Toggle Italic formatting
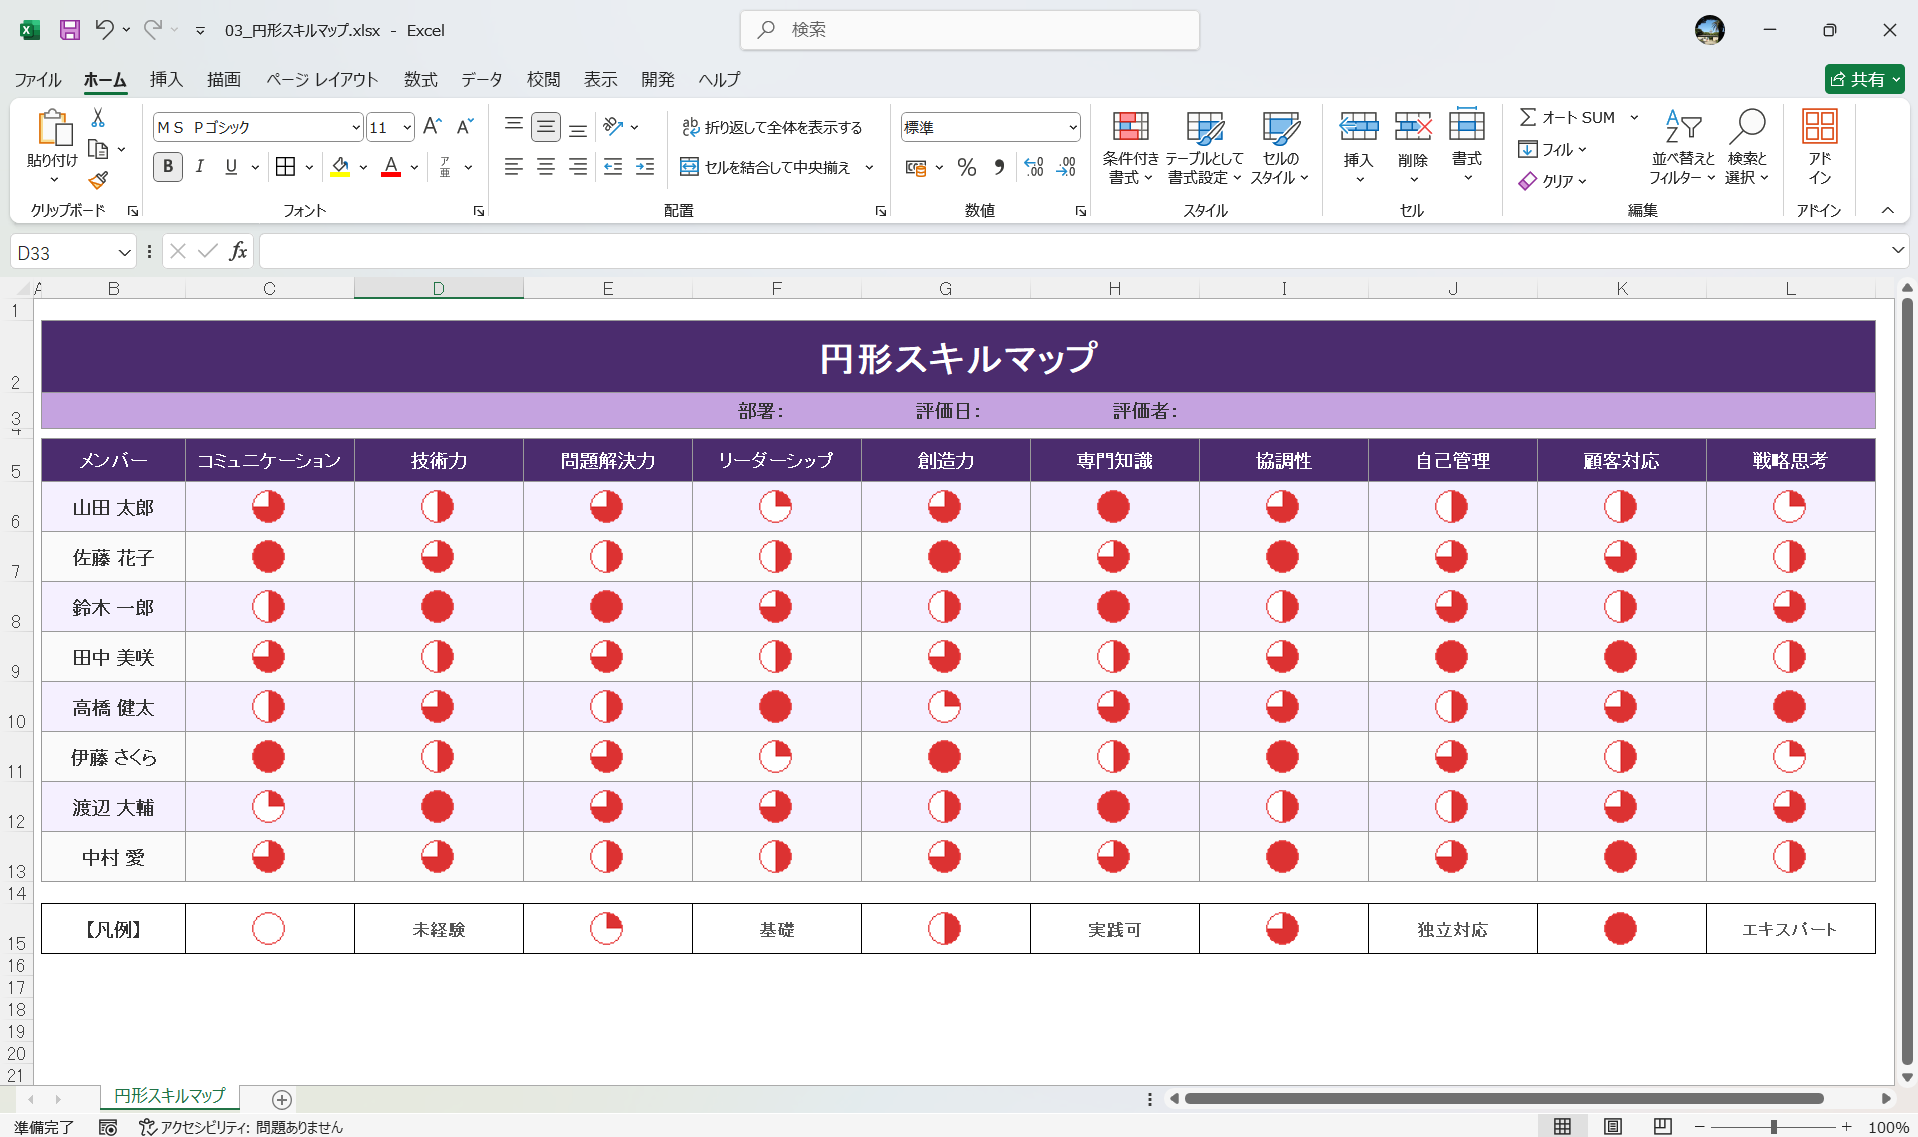1918x1137 pixels. (x=199, y=167)
